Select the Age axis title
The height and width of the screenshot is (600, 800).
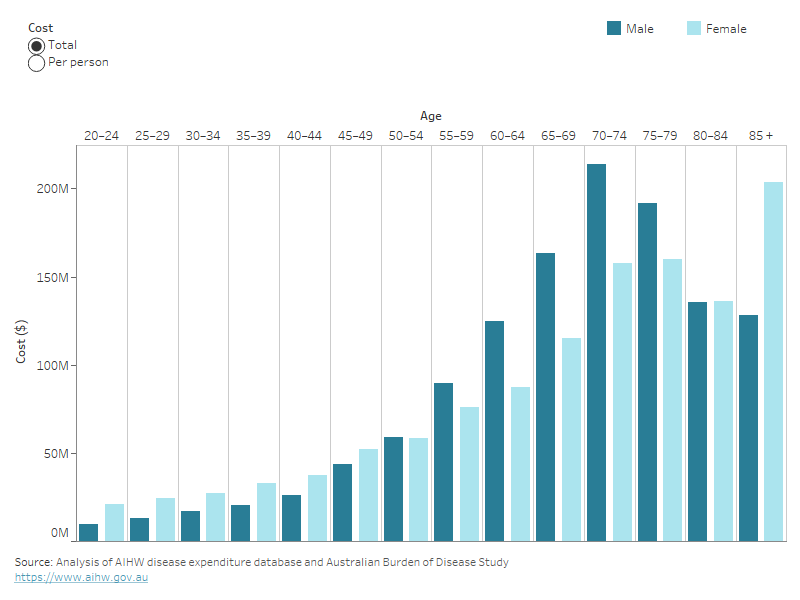tap(431, 115)
